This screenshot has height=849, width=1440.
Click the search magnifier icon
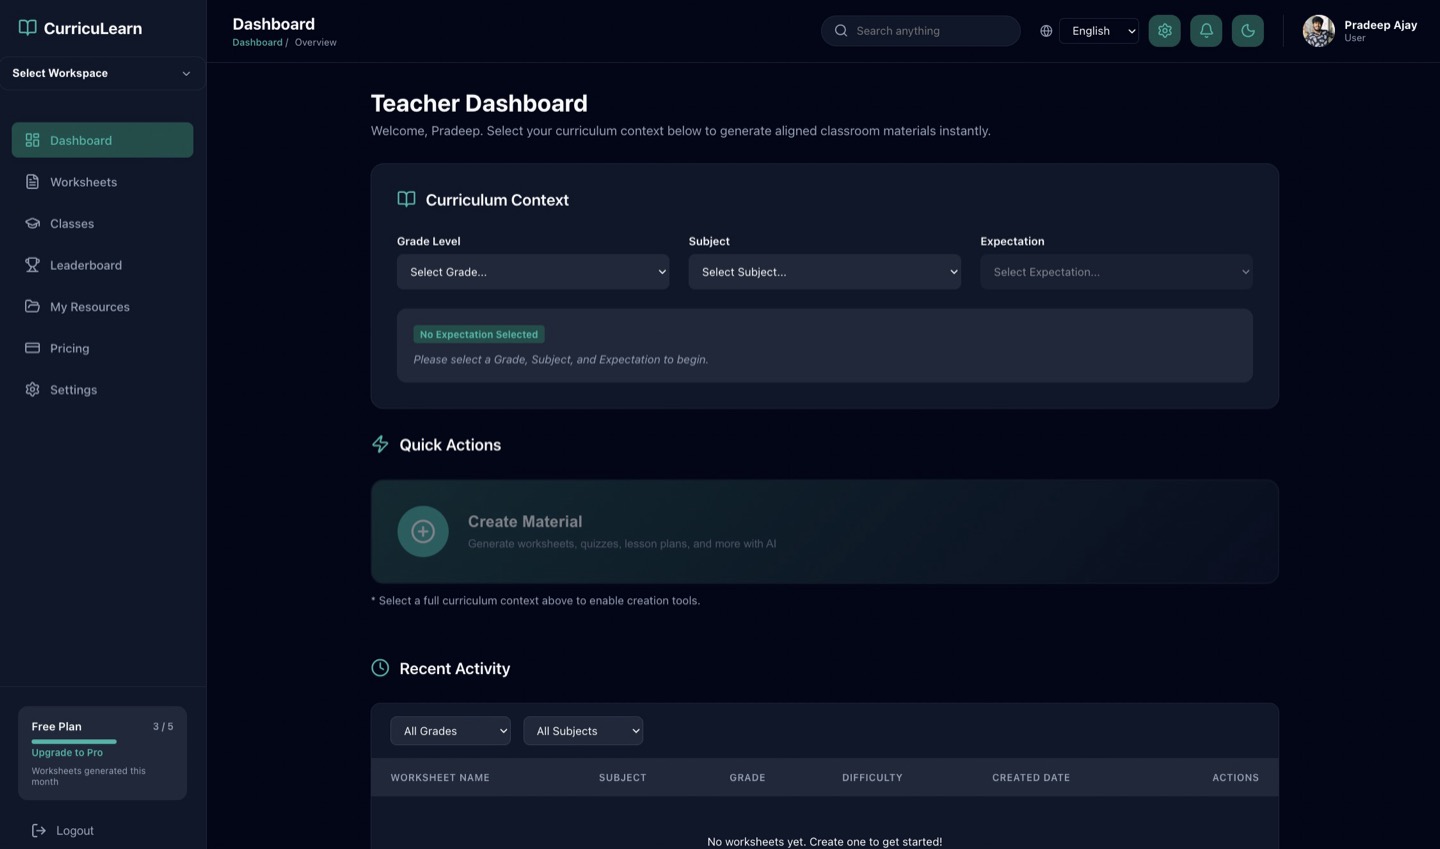841,31
